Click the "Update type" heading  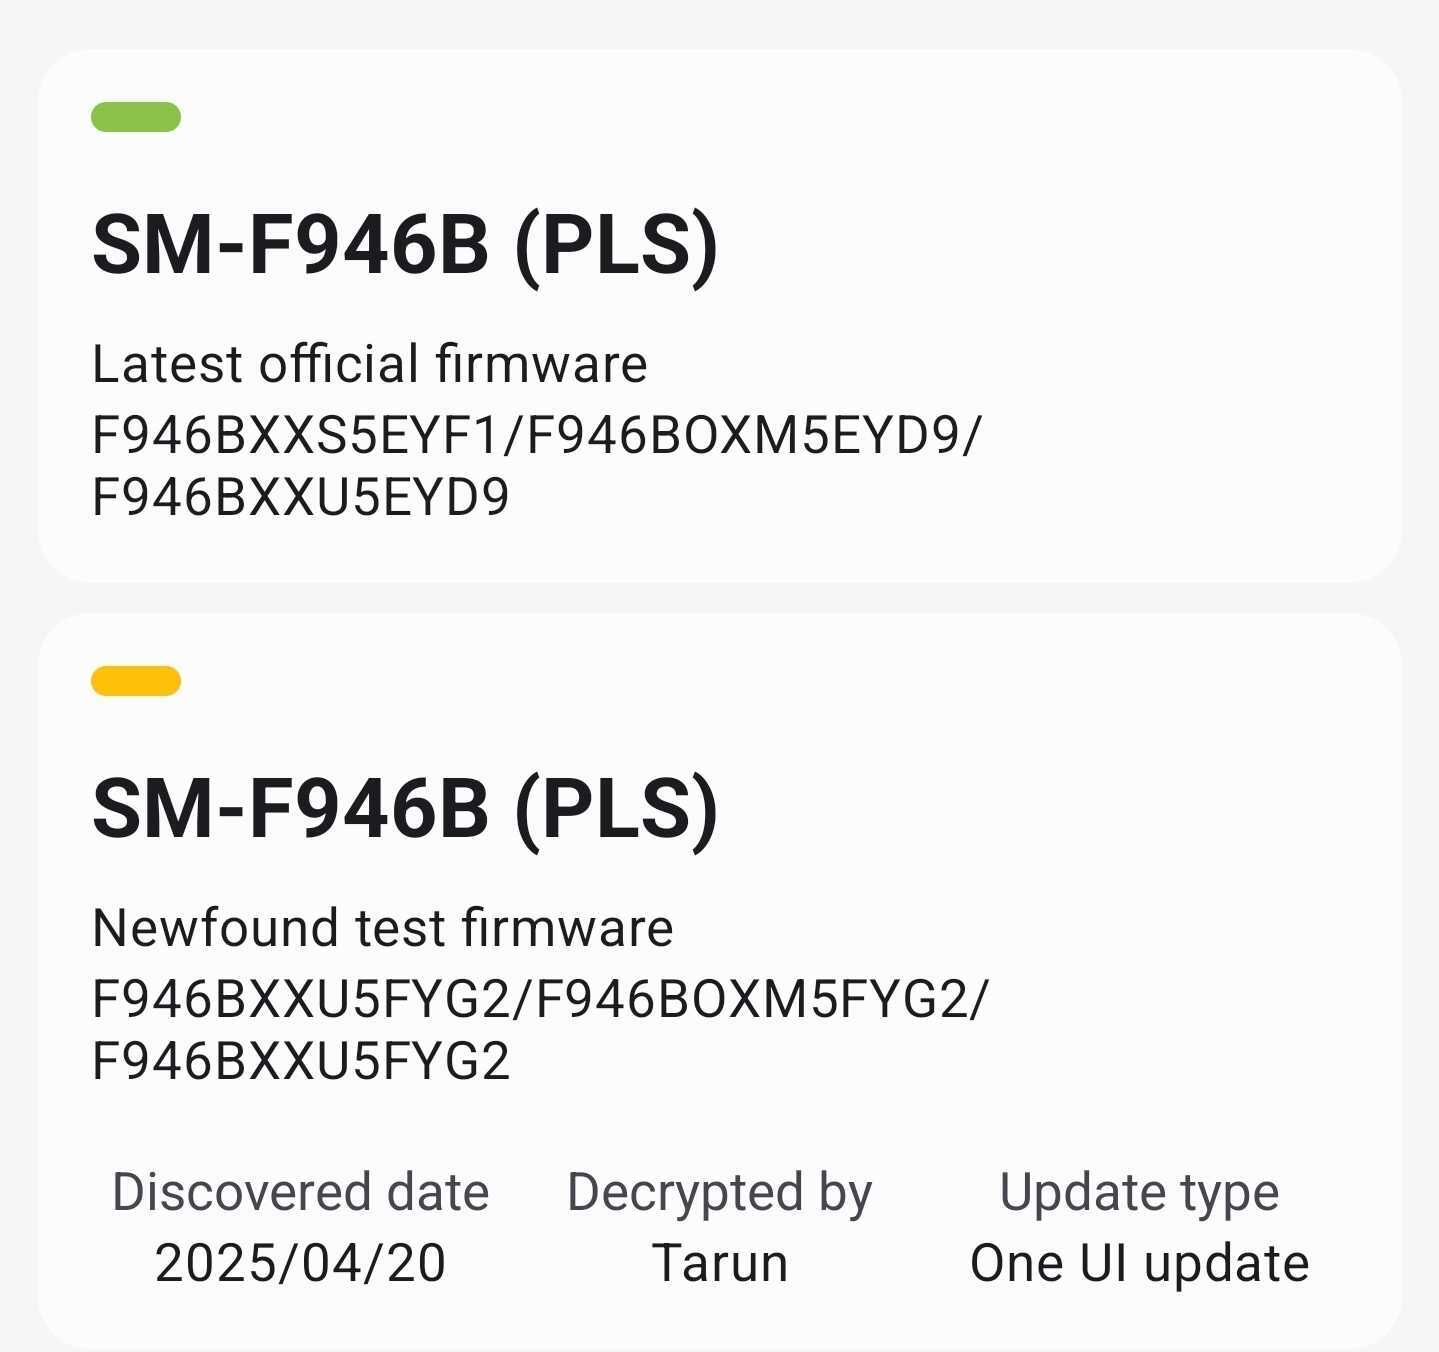click(x=1139, y=1192)
